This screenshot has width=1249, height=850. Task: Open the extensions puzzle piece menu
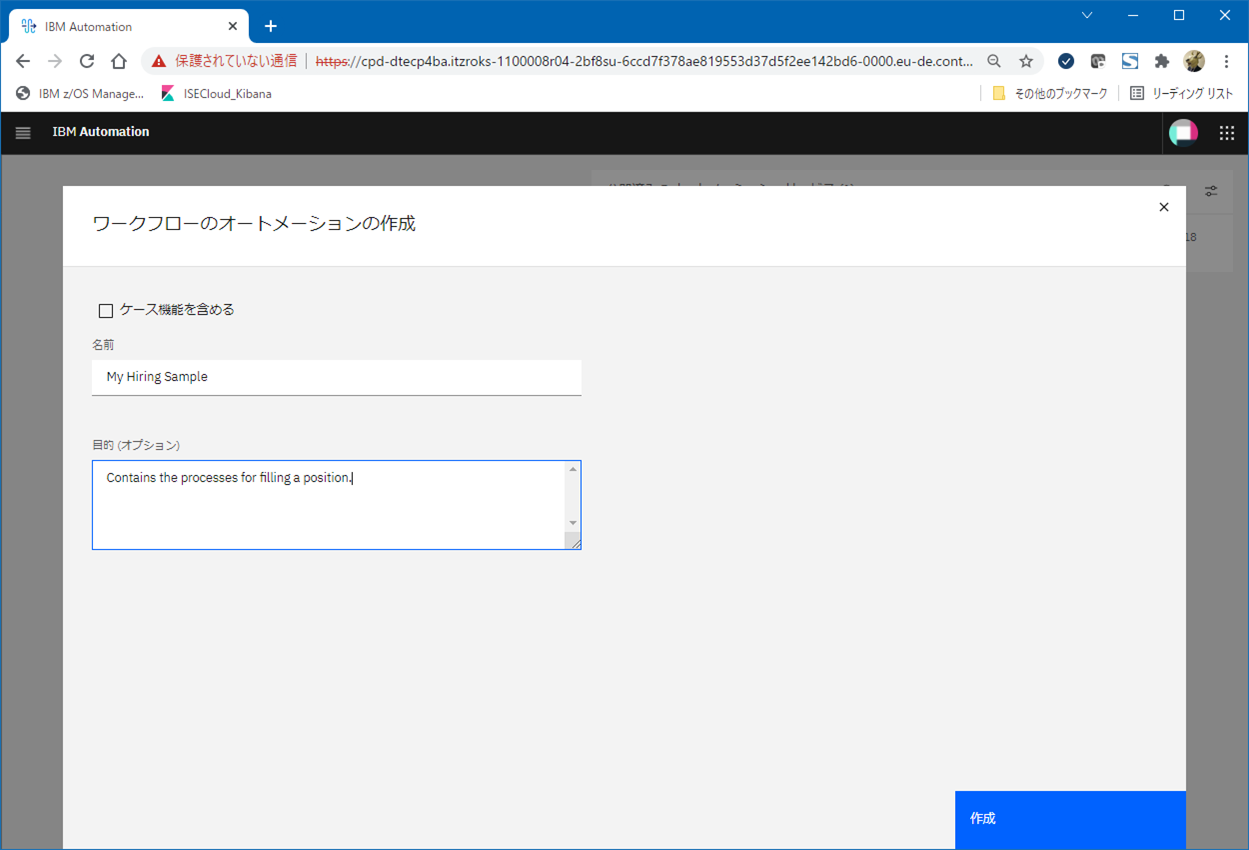[x=1162, y=61]
